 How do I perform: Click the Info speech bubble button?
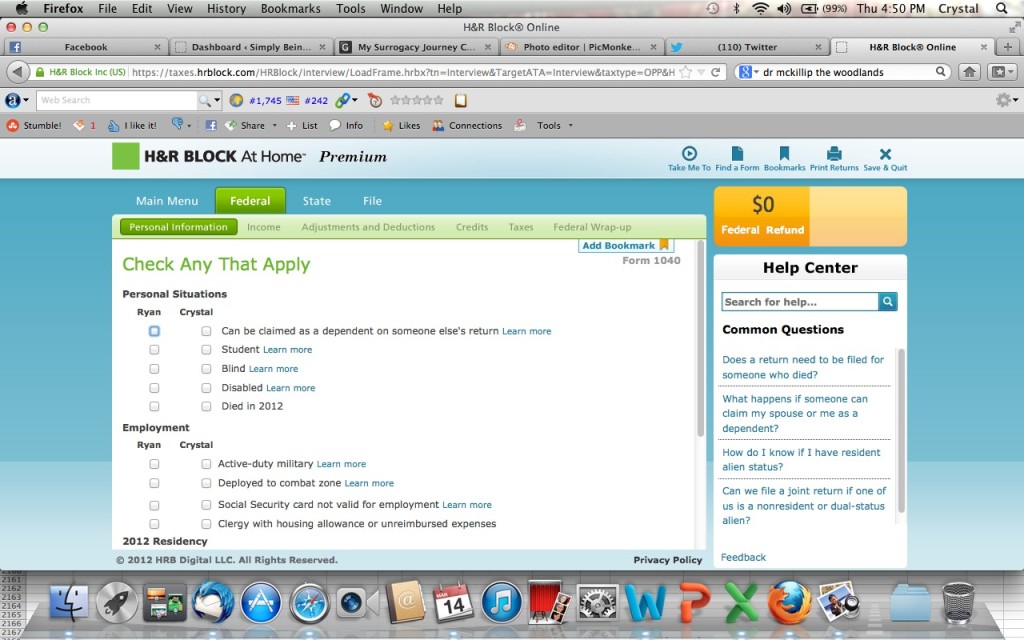tap(346, 125)
